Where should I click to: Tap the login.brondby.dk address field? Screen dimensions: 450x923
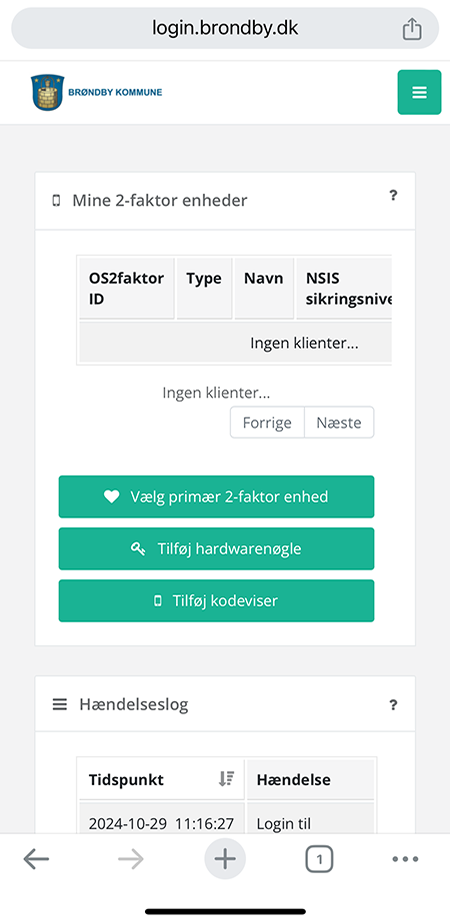[x=225, y=28]
